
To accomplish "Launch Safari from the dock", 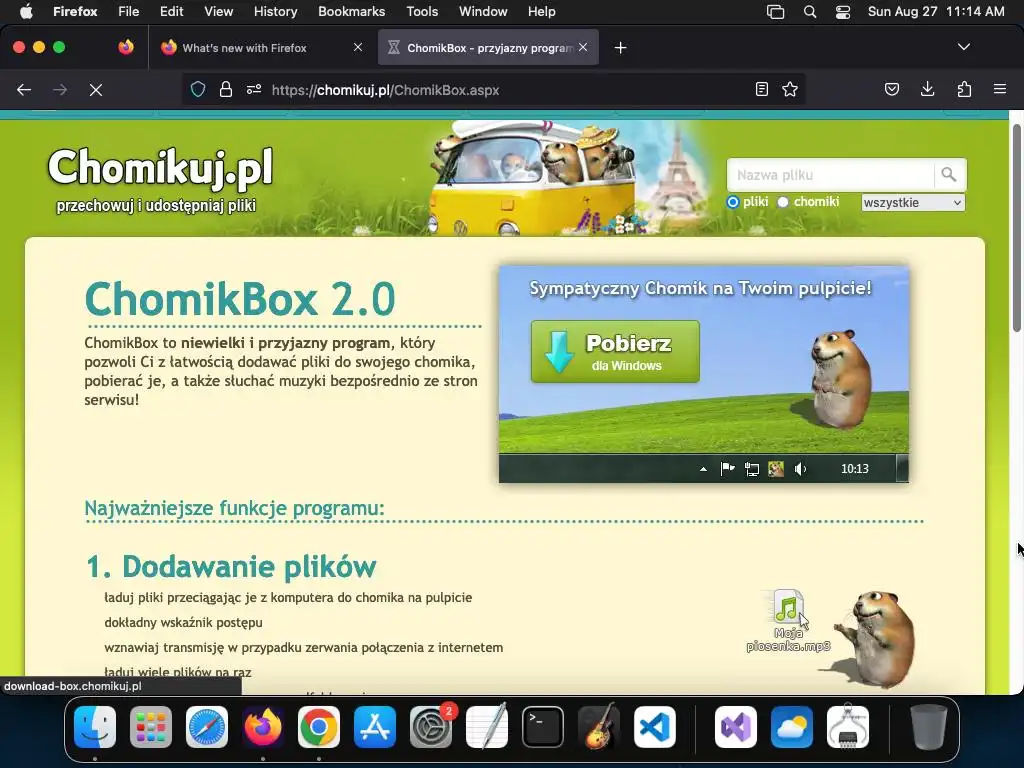I will click(x=207, y=727).
